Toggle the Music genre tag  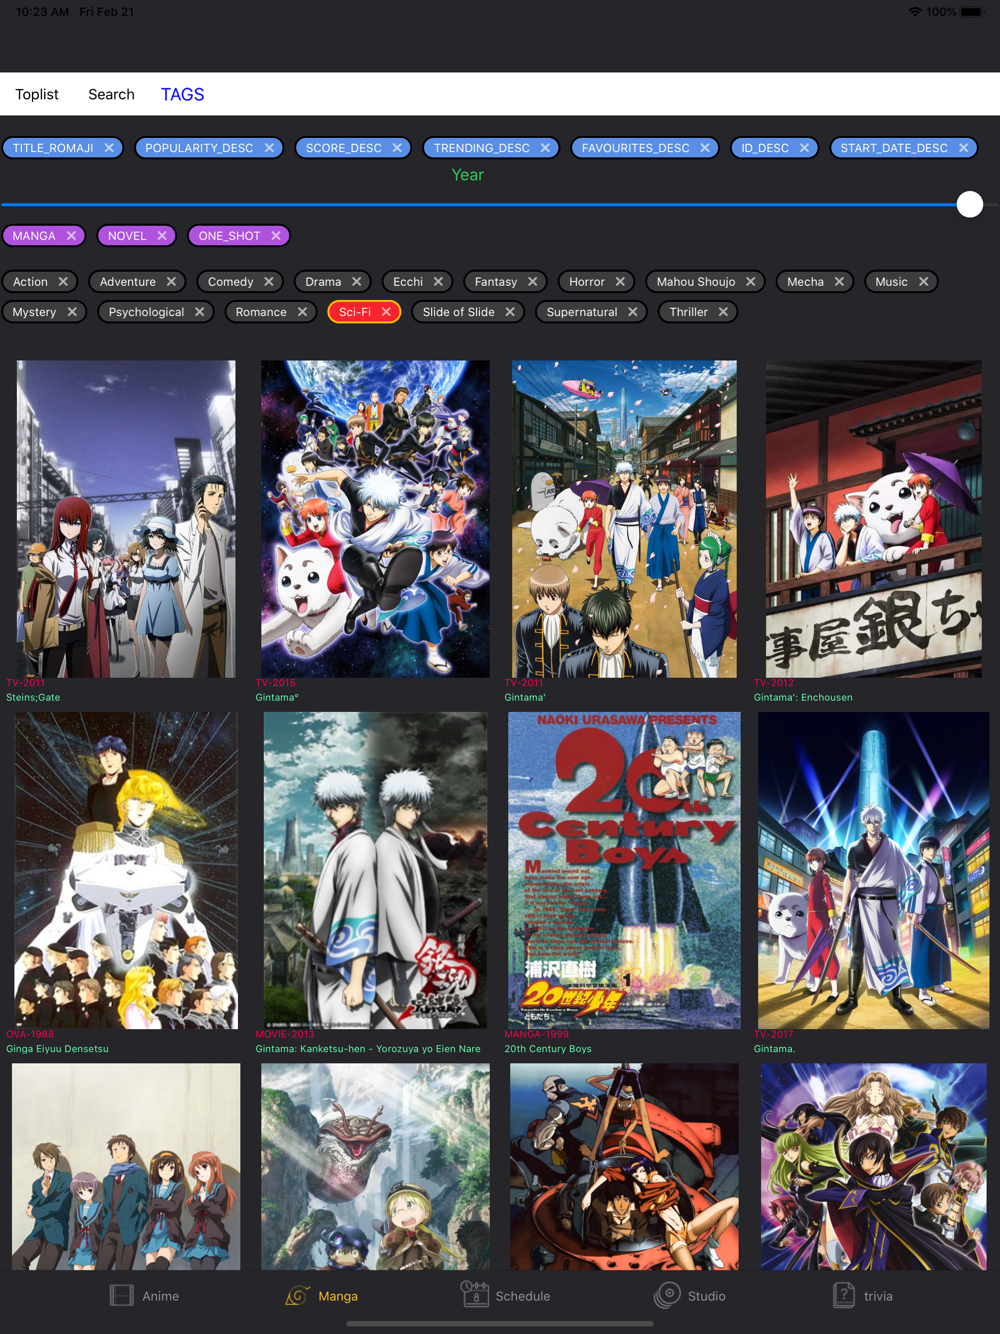[902, 282]
